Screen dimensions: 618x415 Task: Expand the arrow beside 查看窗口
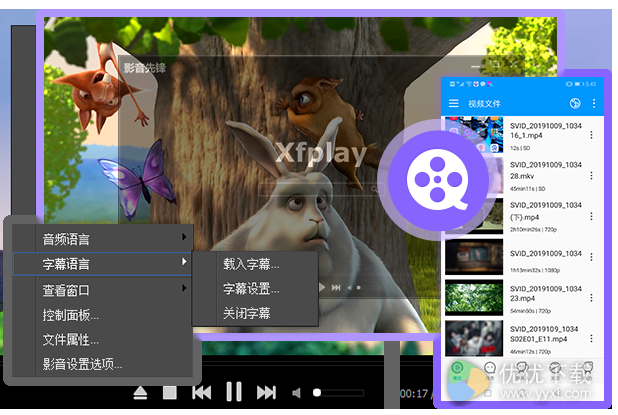pos(184,288)
